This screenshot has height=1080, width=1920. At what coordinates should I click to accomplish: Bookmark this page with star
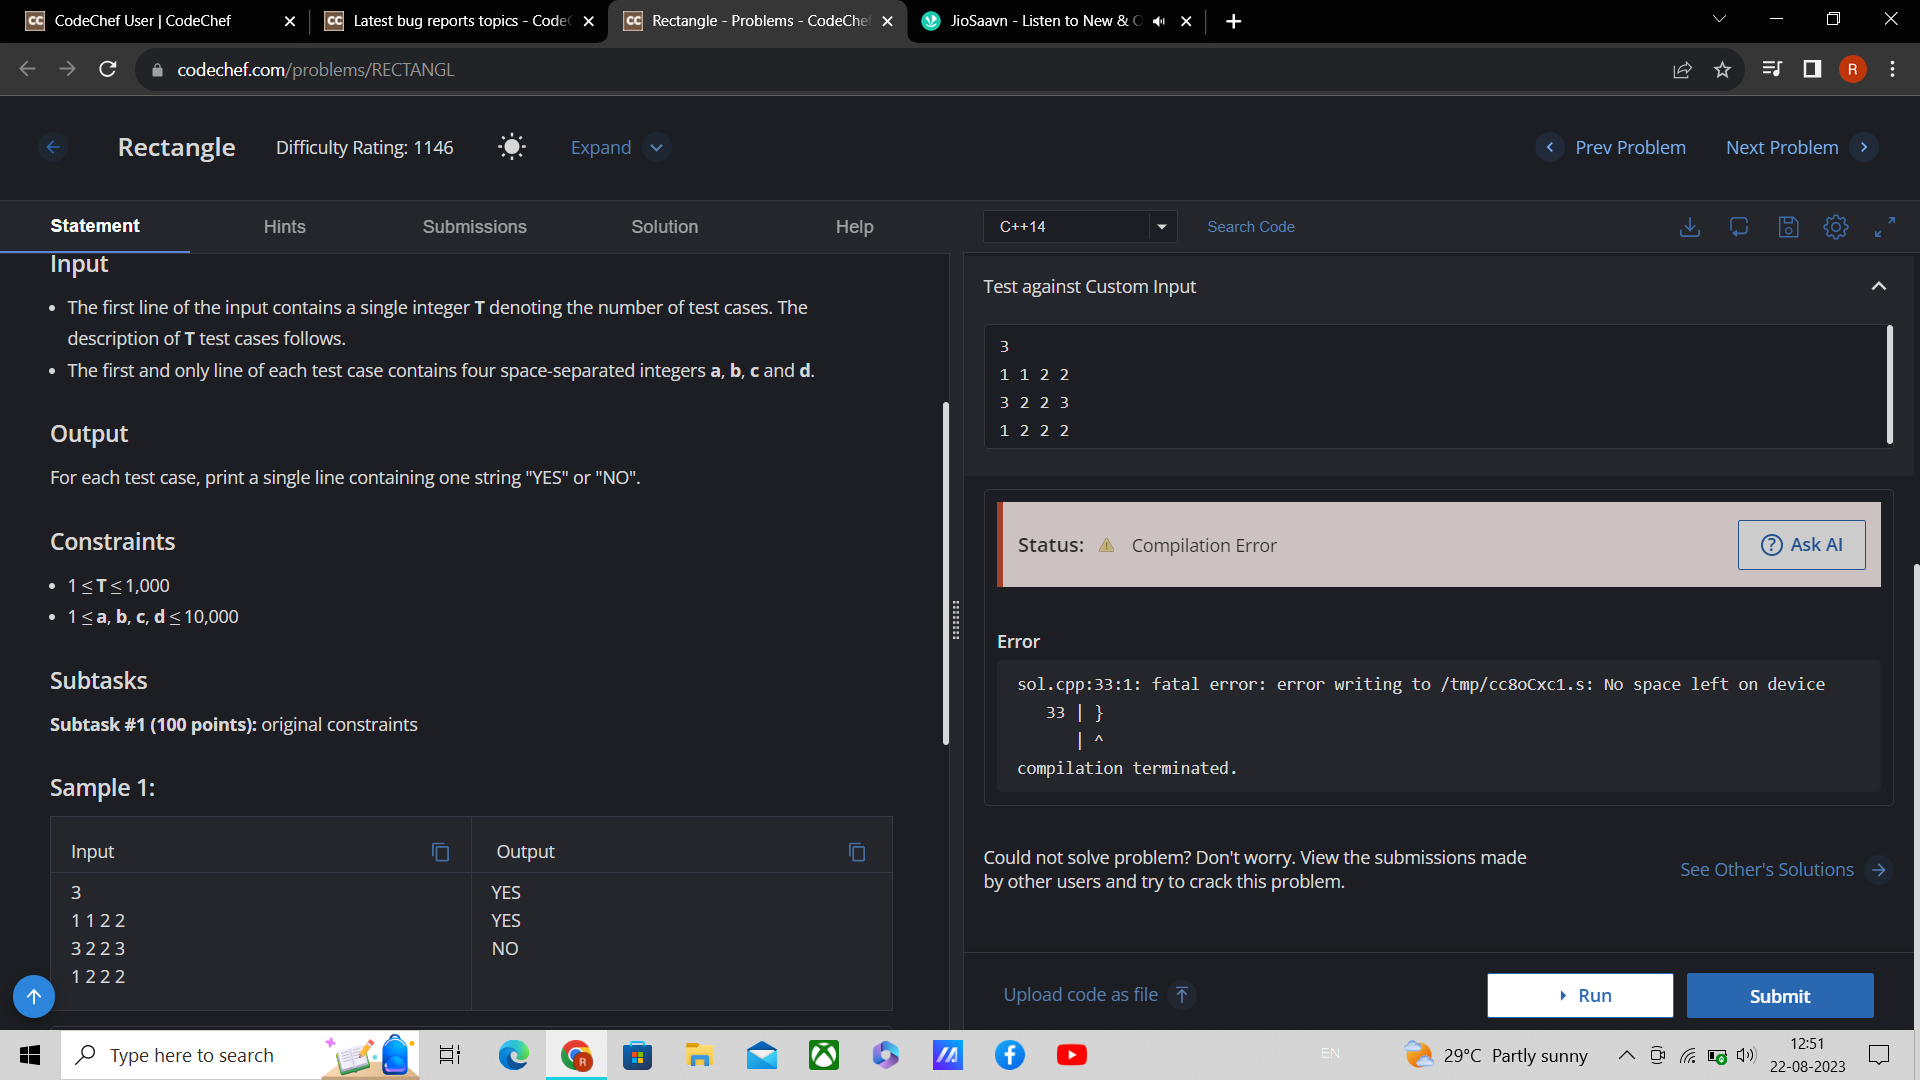(x=1722, y=69)
